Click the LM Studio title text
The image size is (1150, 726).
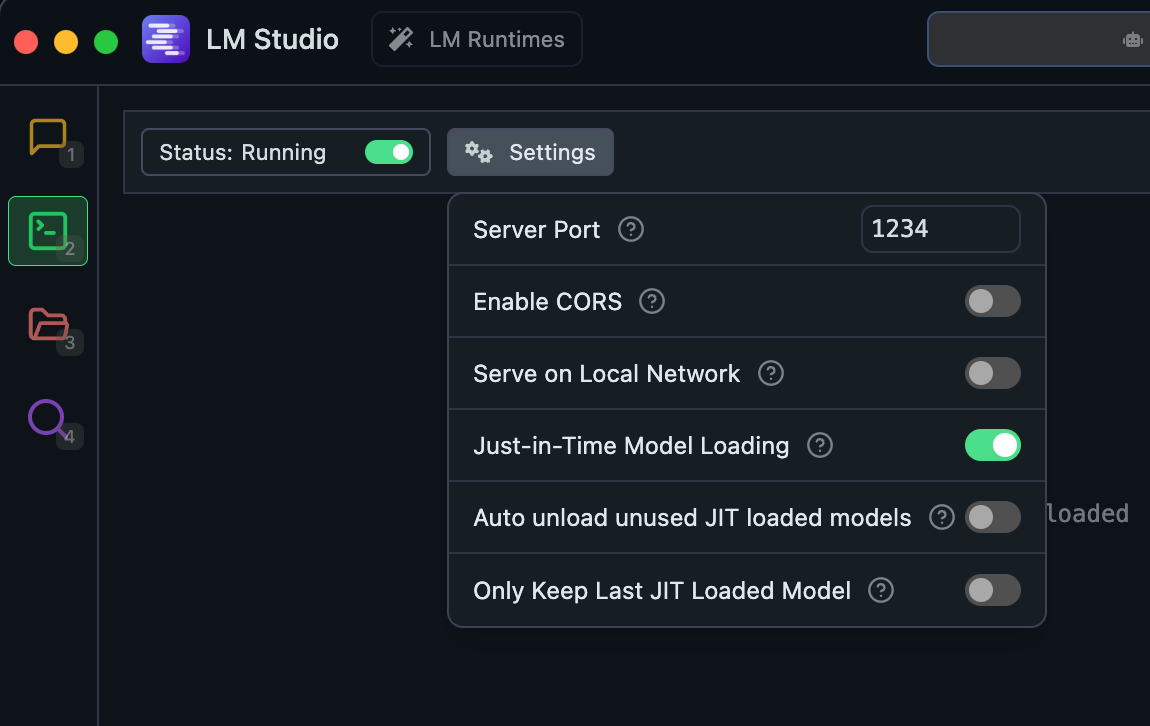[x=272, y=39]
